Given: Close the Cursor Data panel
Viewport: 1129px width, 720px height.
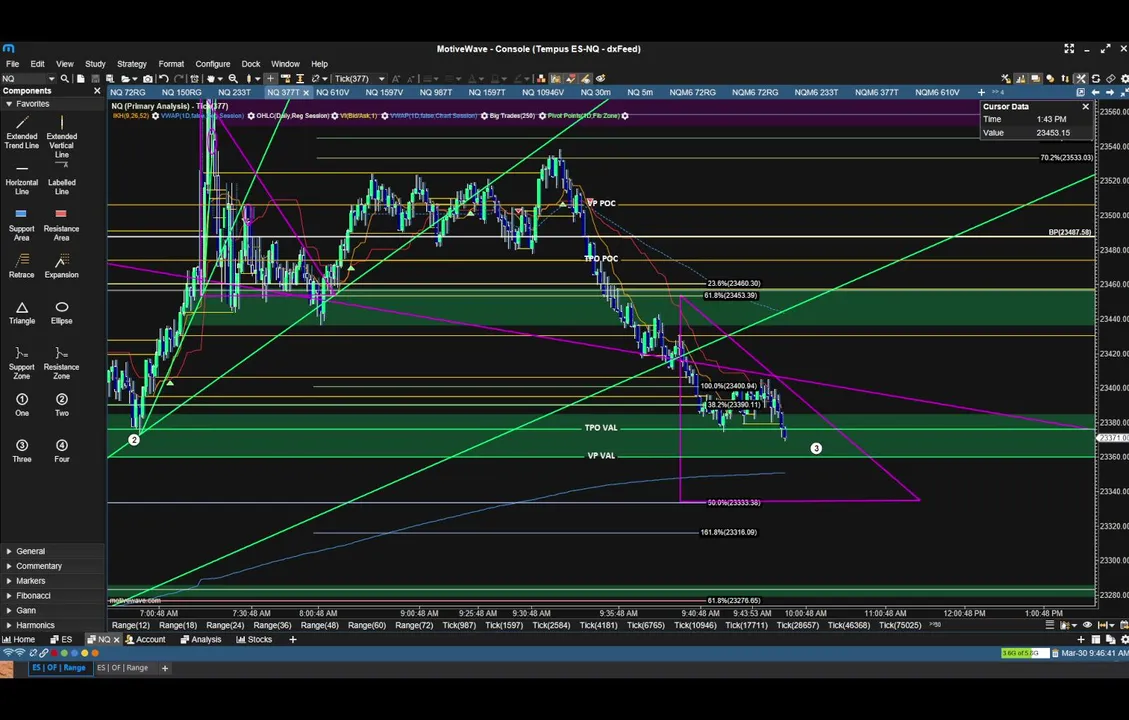Looking at the screenshot, I should [1086, 107].
